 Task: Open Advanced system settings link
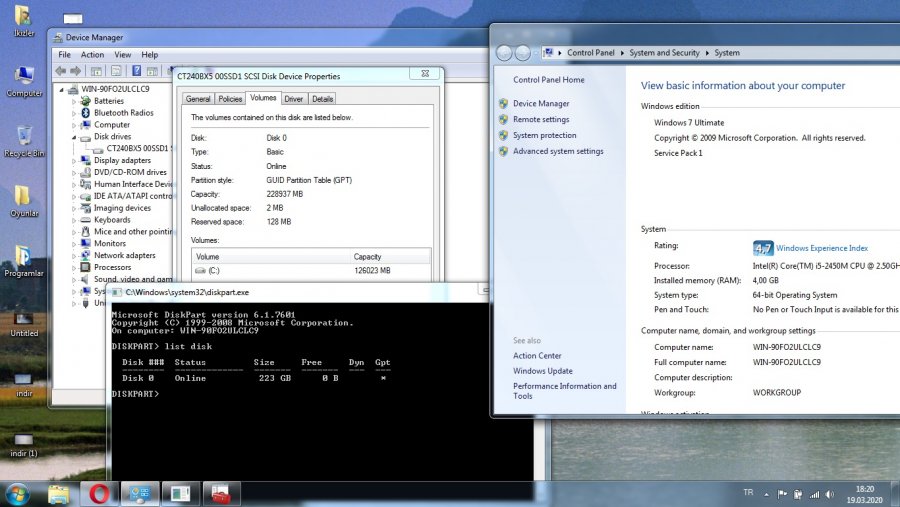point(558,152)
